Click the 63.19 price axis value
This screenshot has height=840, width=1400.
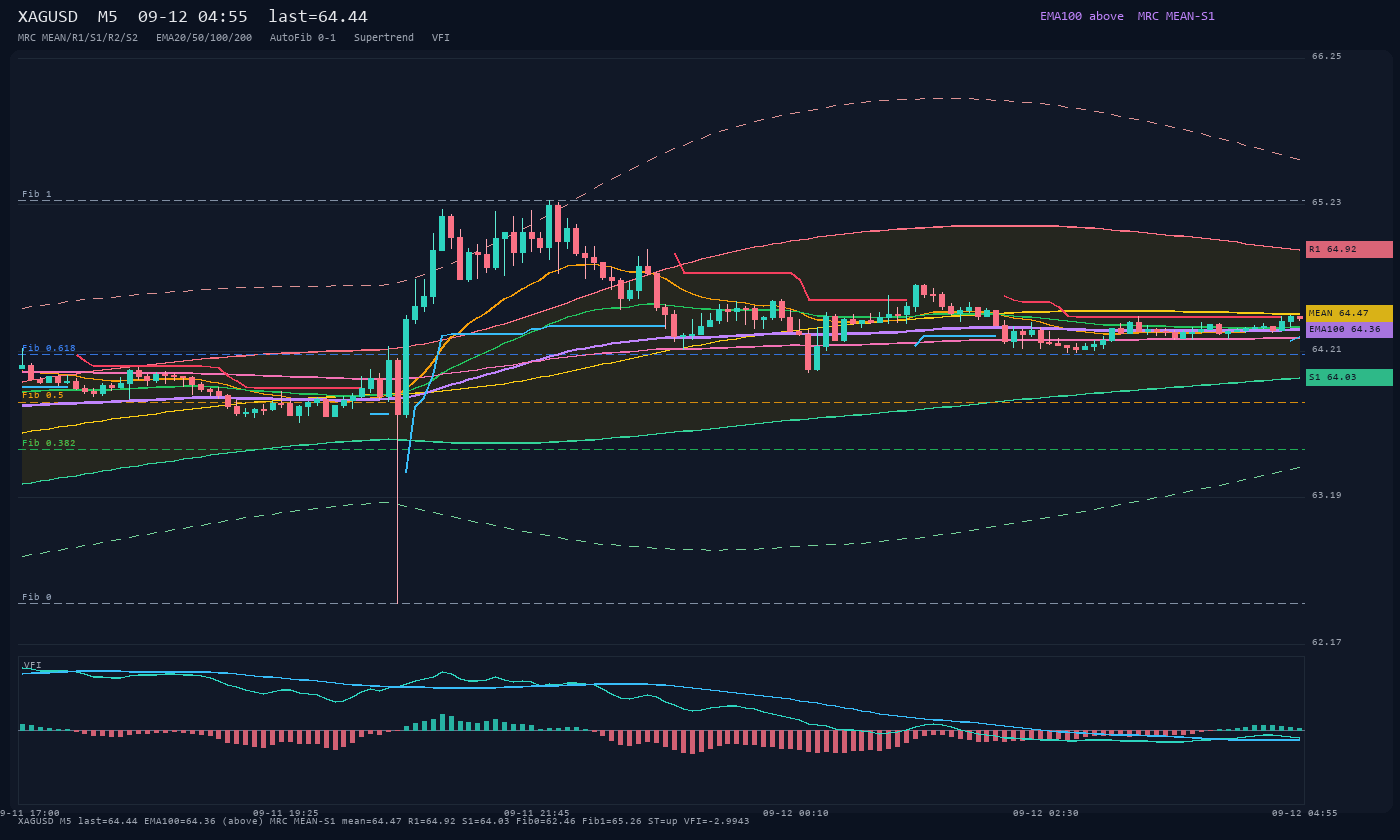[x=1327, y=495]
